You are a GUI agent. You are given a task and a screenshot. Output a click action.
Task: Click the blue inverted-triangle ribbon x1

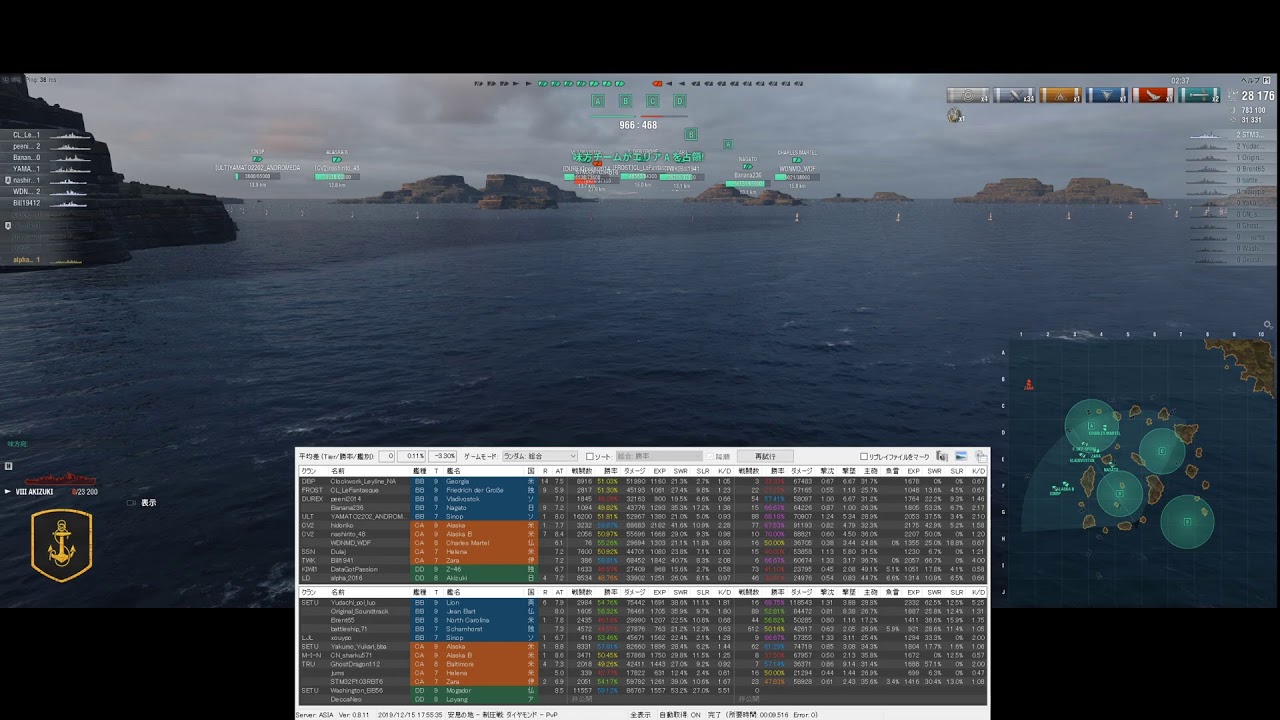(x=1105, y=95)
